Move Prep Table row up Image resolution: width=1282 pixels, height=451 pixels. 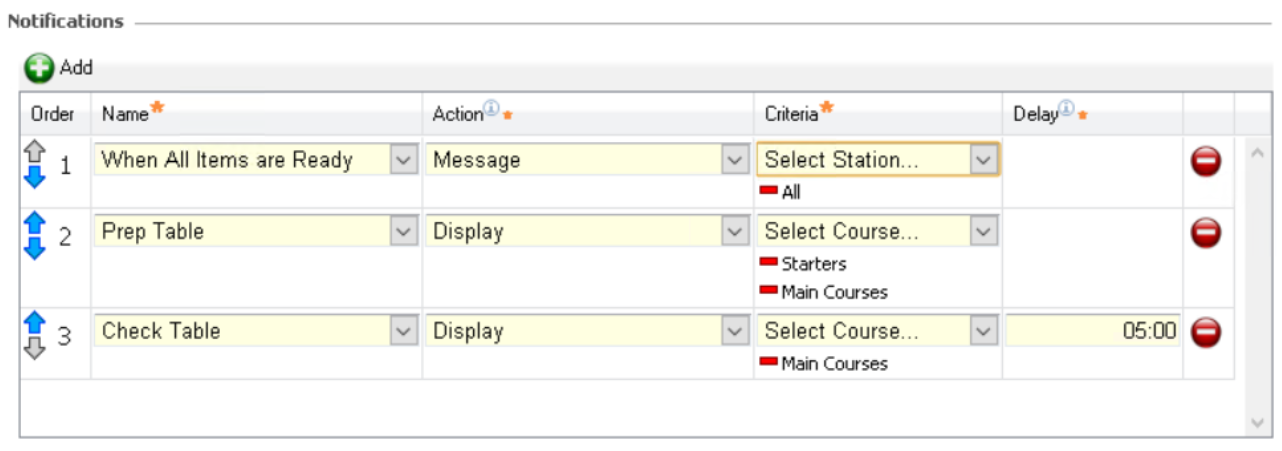point(35,223)
